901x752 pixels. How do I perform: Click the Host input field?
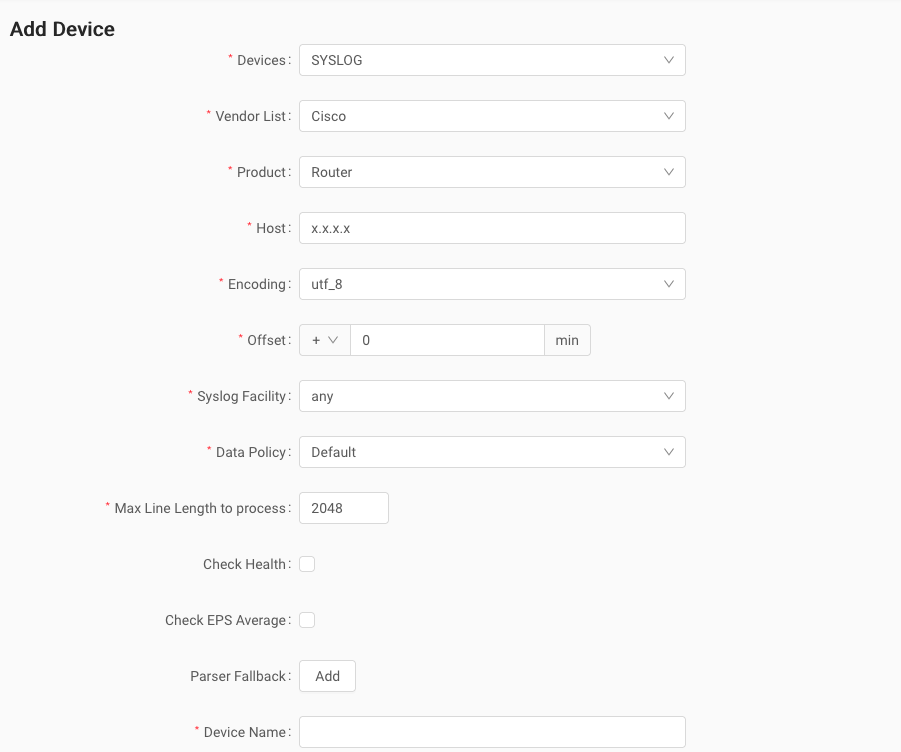coord(492,228)
